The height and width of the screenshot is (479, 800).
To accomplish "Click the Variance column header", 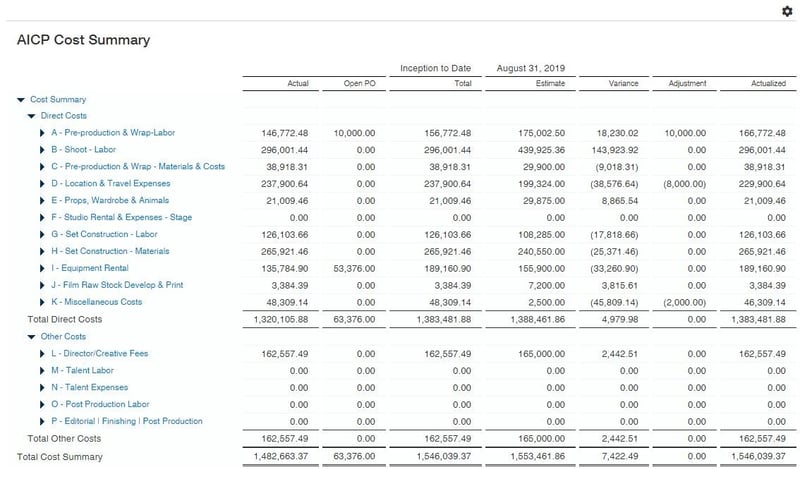I will [x=623, y=83].
